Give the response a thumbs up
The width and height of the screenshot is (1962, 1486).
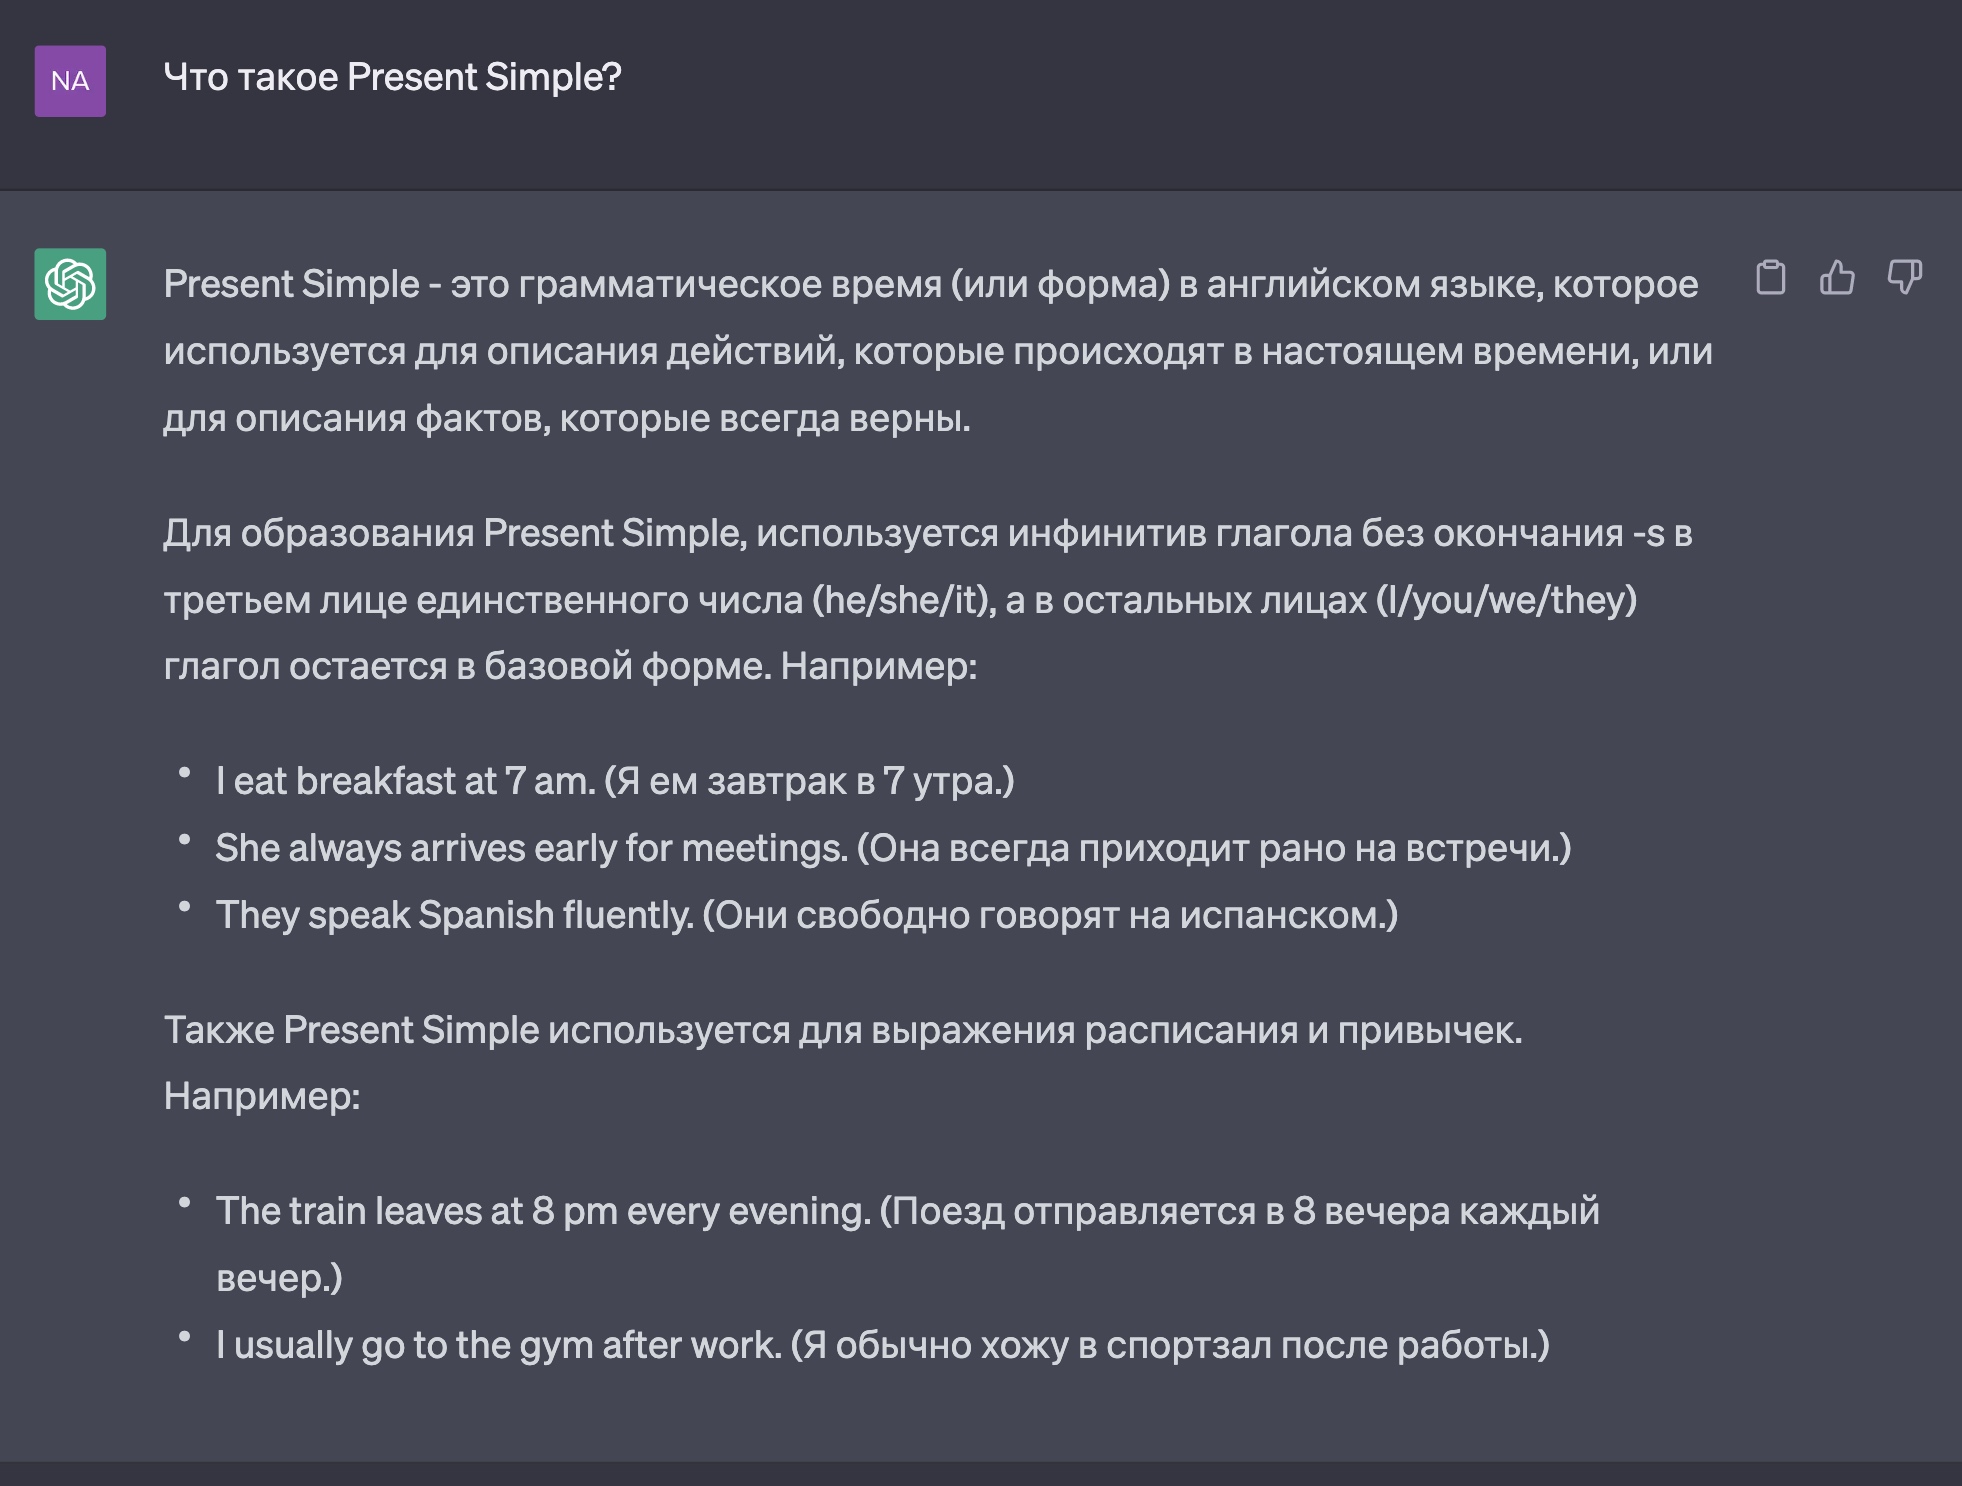(1837, 277)
